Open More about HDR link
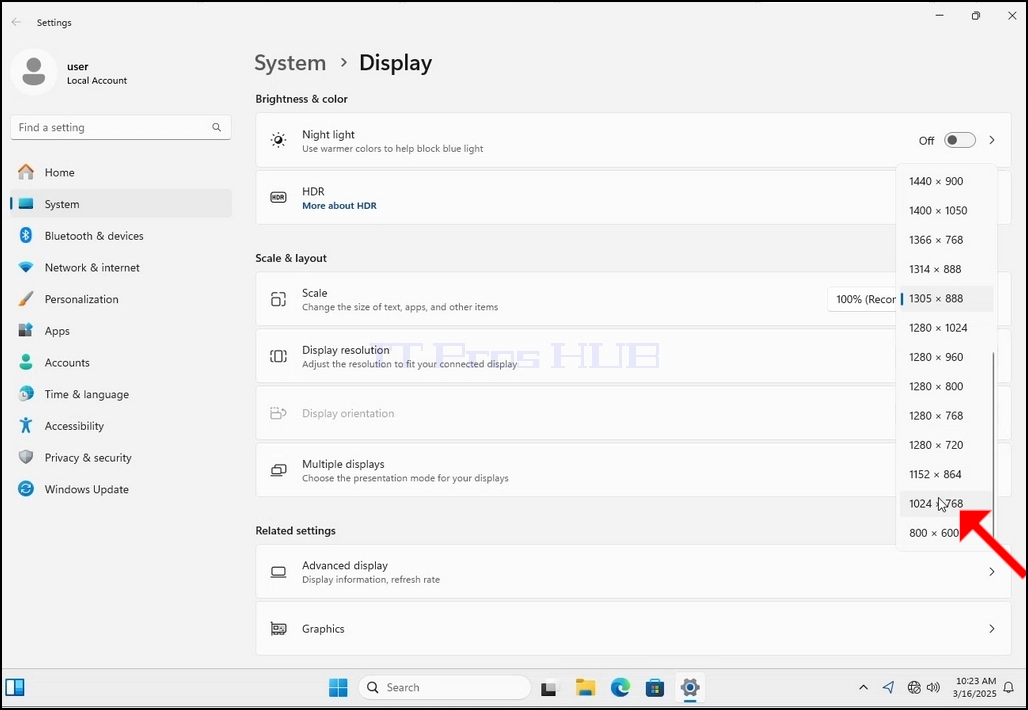Screen dimensions: 1028x710 tap(339, 206)
